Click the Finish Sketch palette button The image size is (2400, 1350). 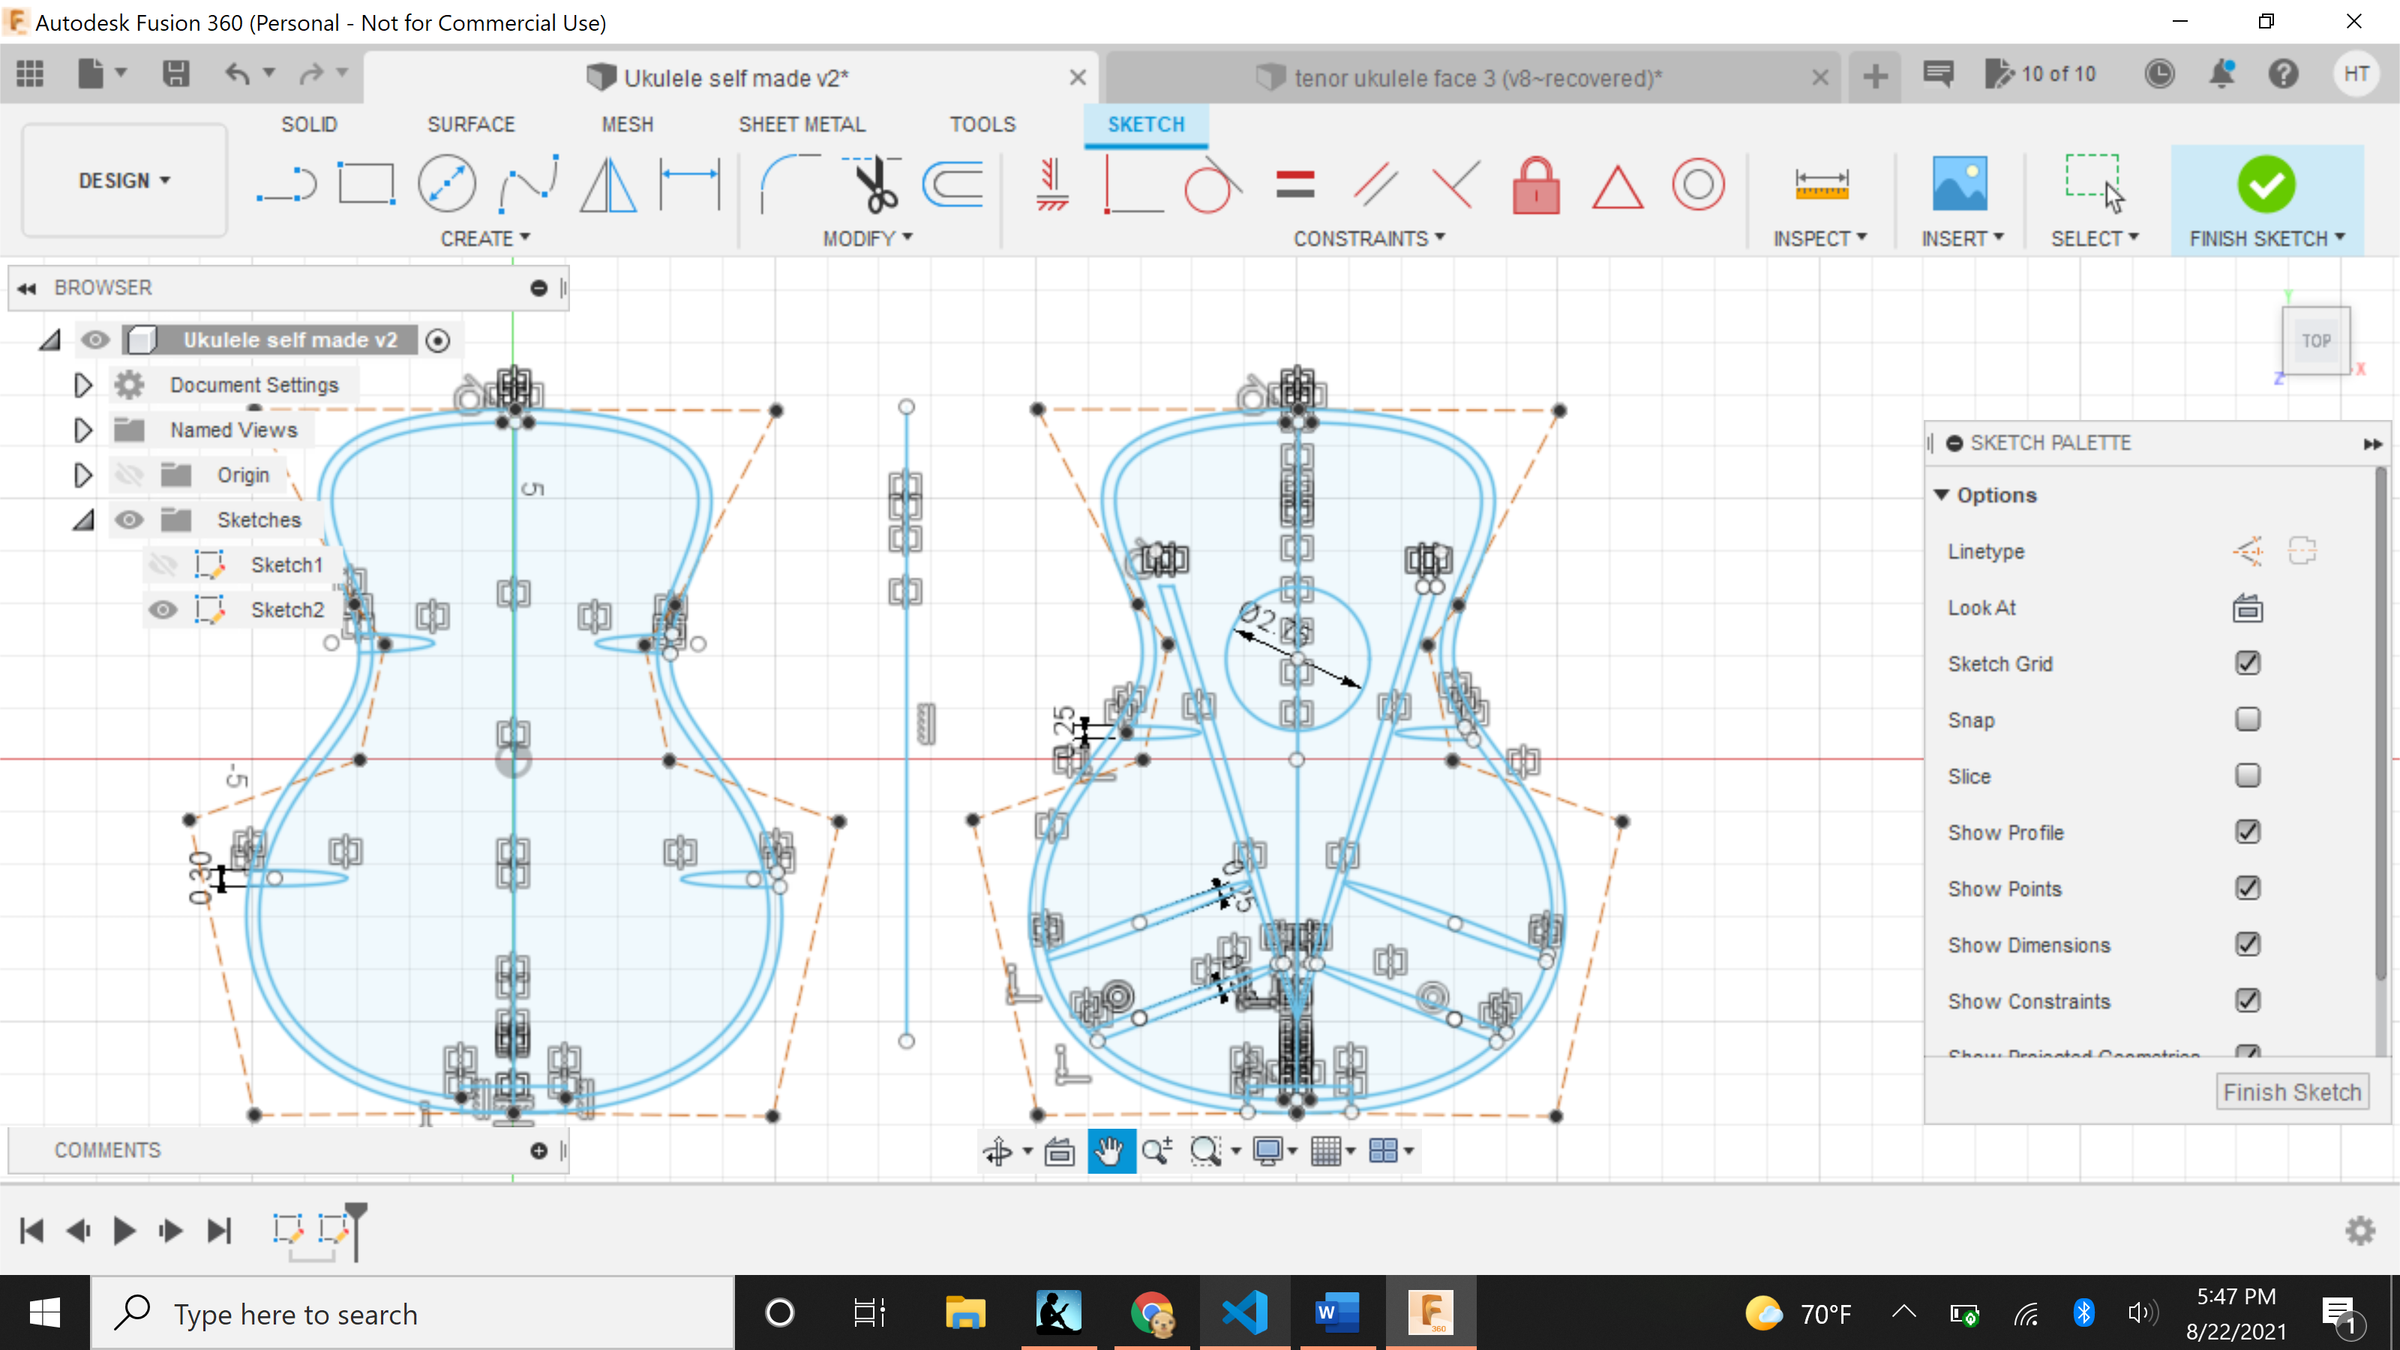[x=2291, y=1093]
